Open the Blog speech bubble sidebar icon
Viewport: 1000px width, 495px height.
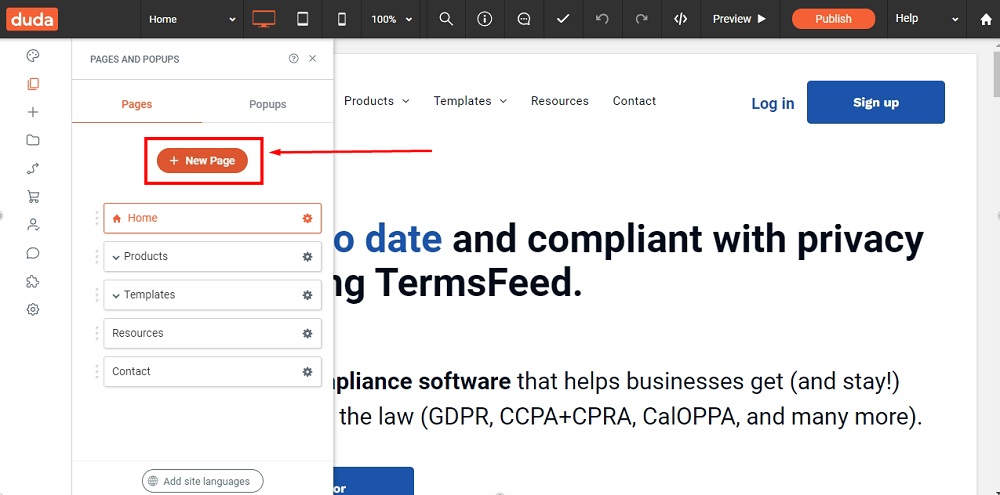pos(33,253)
